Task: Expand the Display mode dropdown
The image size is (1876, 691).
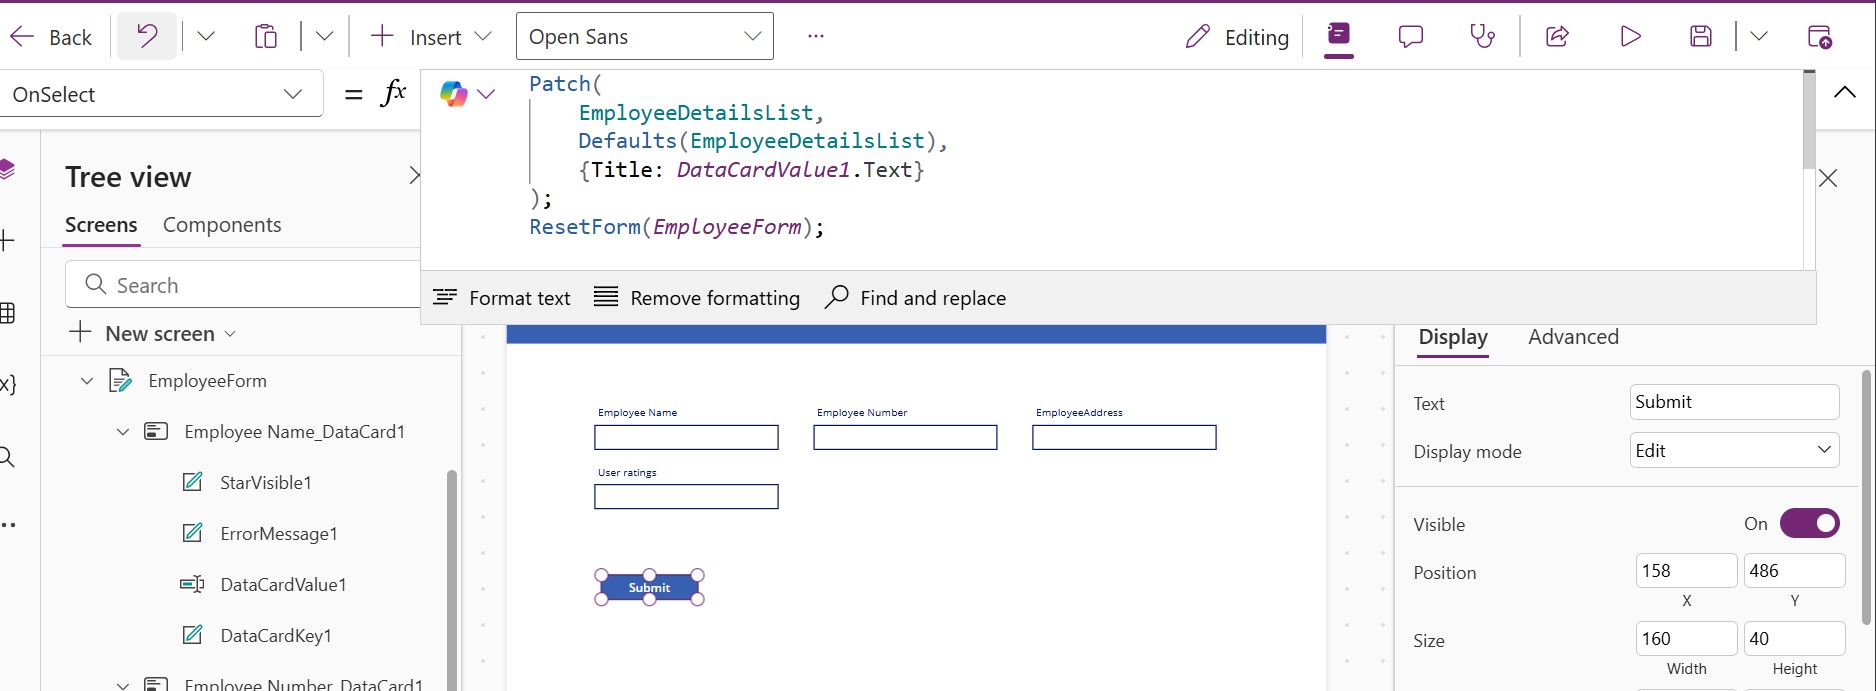Action: click(x=1734, y=451)
